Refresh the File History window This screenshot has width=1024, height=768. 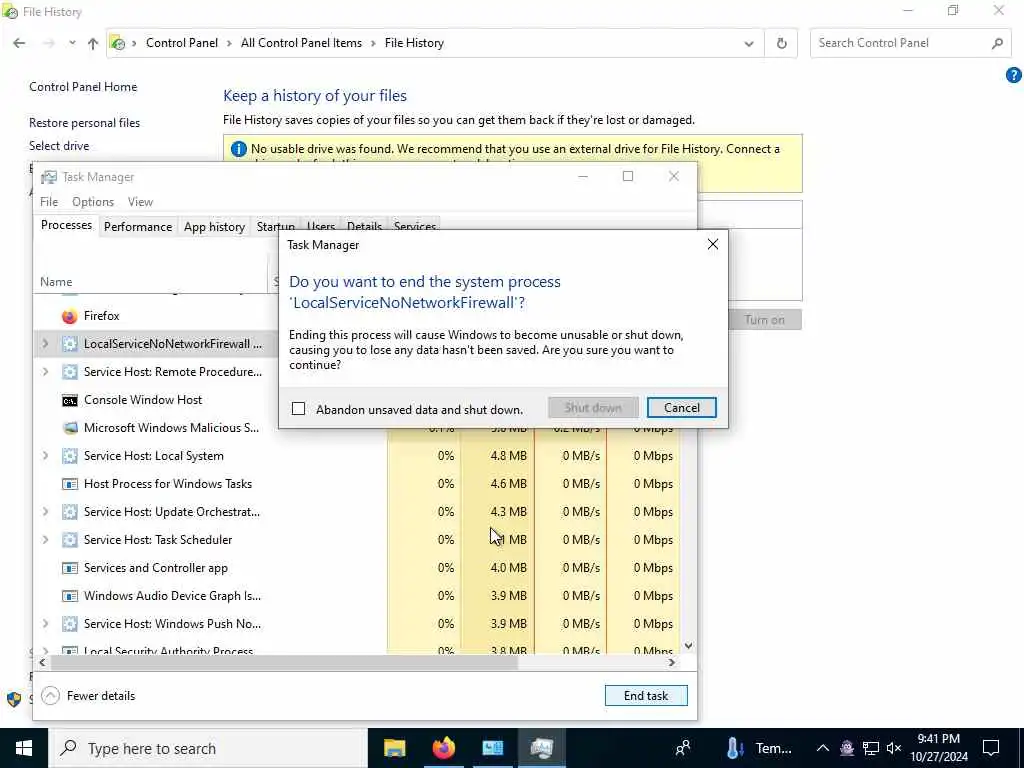(781, 44)
